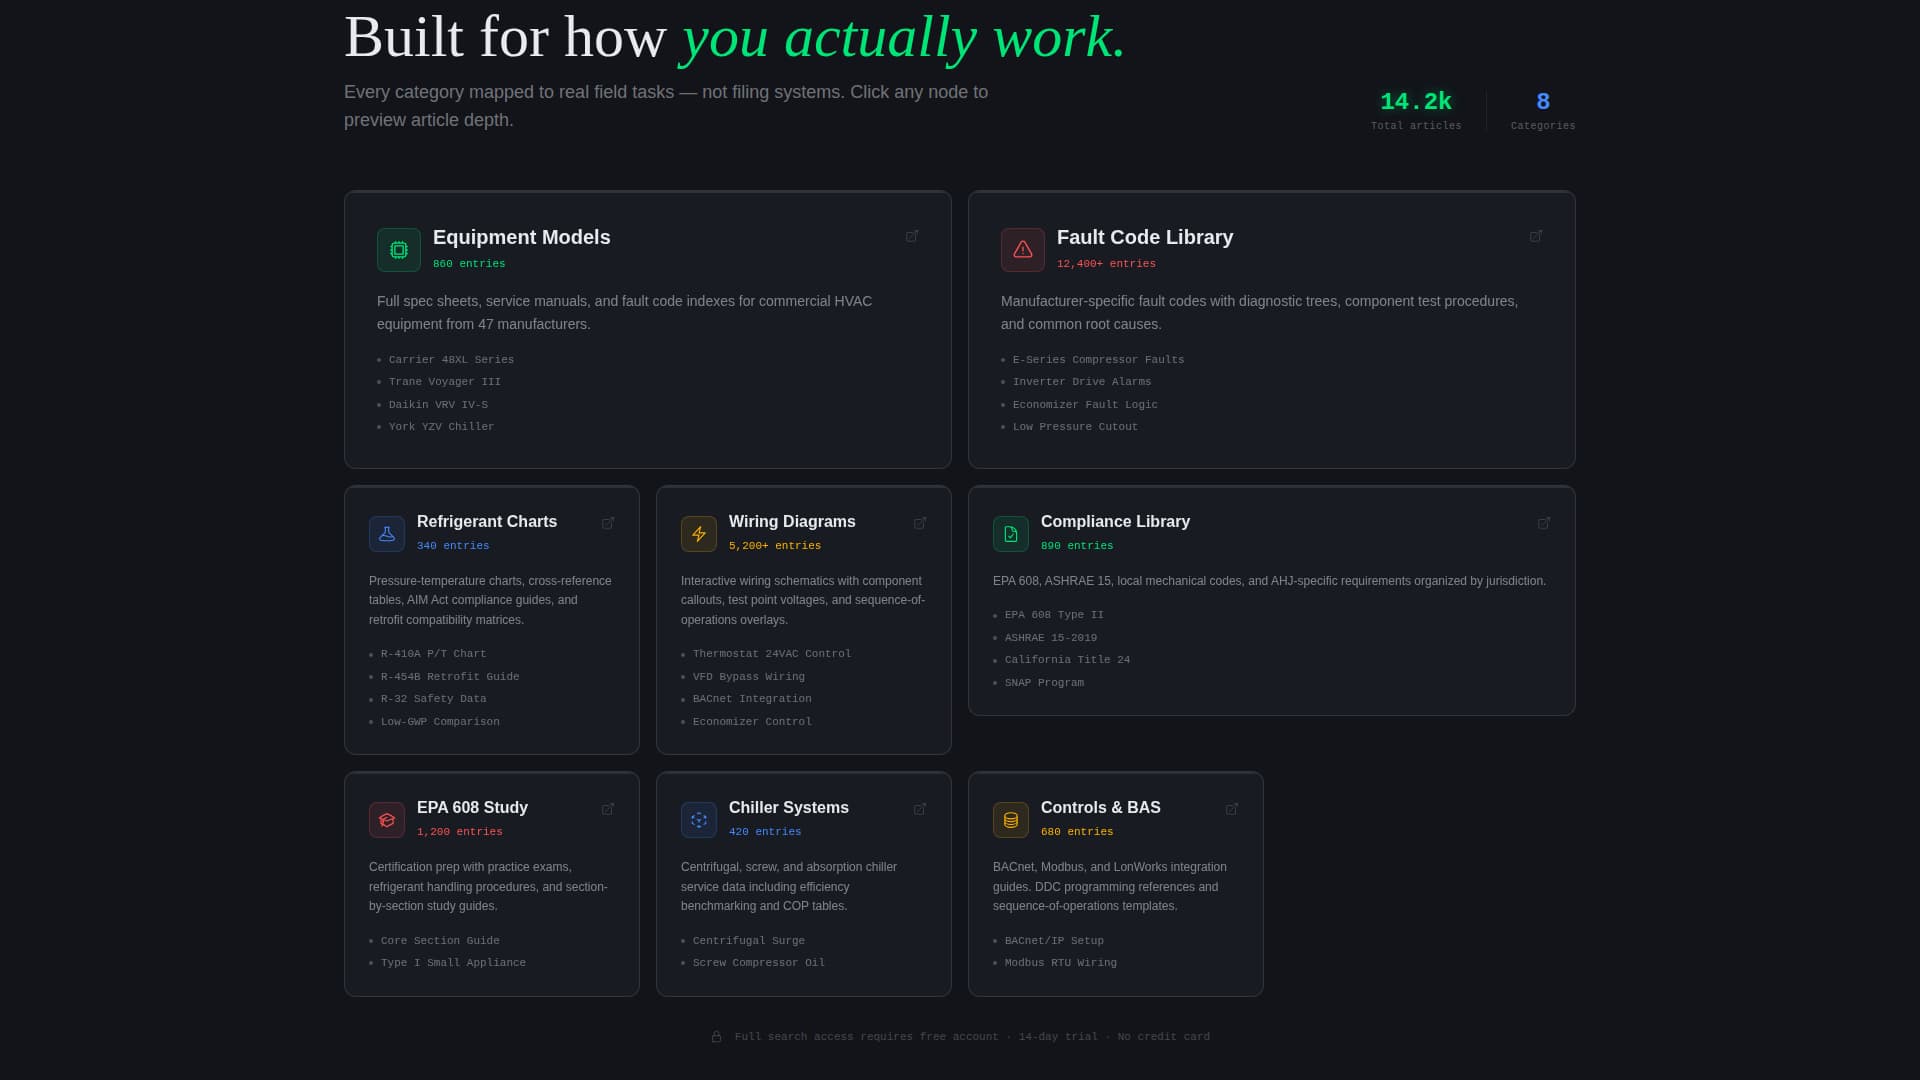Click the Controls & BAS database icon
The height and width of the screenshot is (1080, 1920).
(x=1011, y=820)
